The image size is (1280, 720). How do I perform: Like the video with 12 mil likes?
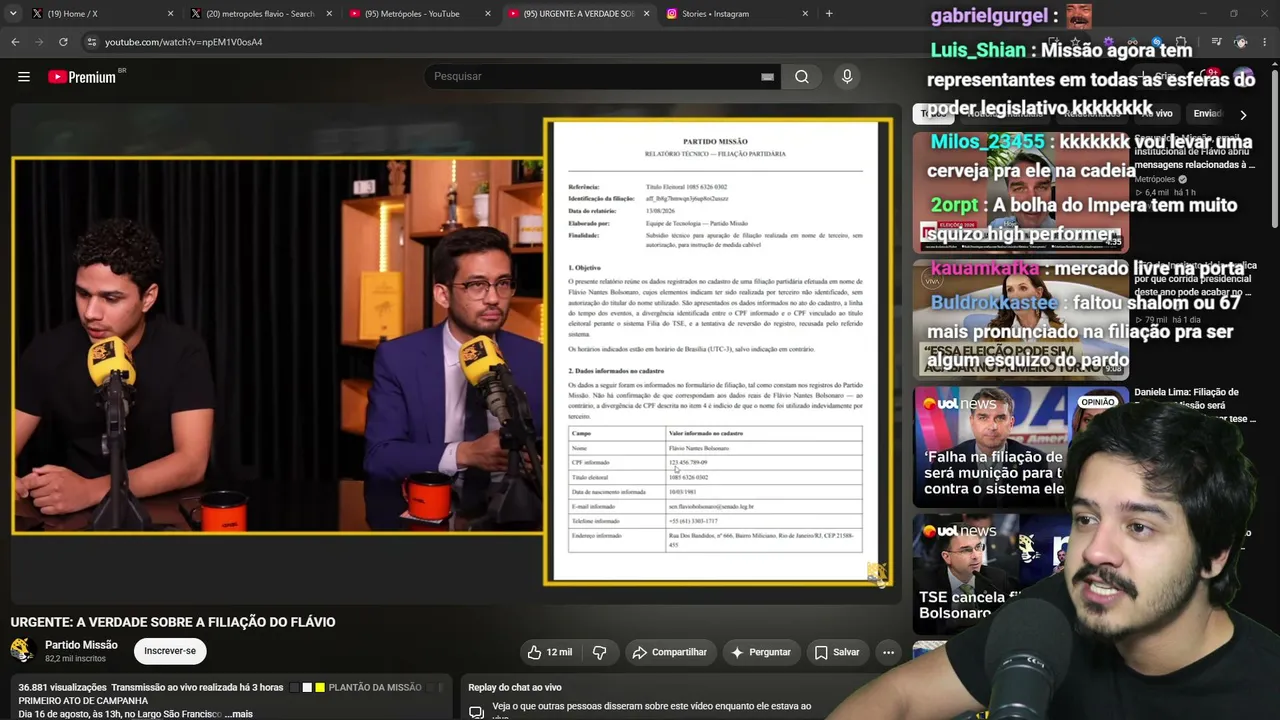(x=550, y=652)
